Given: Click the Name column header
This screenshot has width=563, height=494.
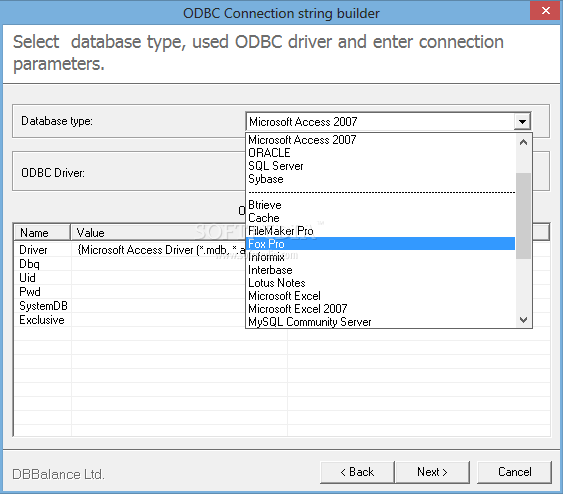Looking at the screenshot, I should coord(42,233).
